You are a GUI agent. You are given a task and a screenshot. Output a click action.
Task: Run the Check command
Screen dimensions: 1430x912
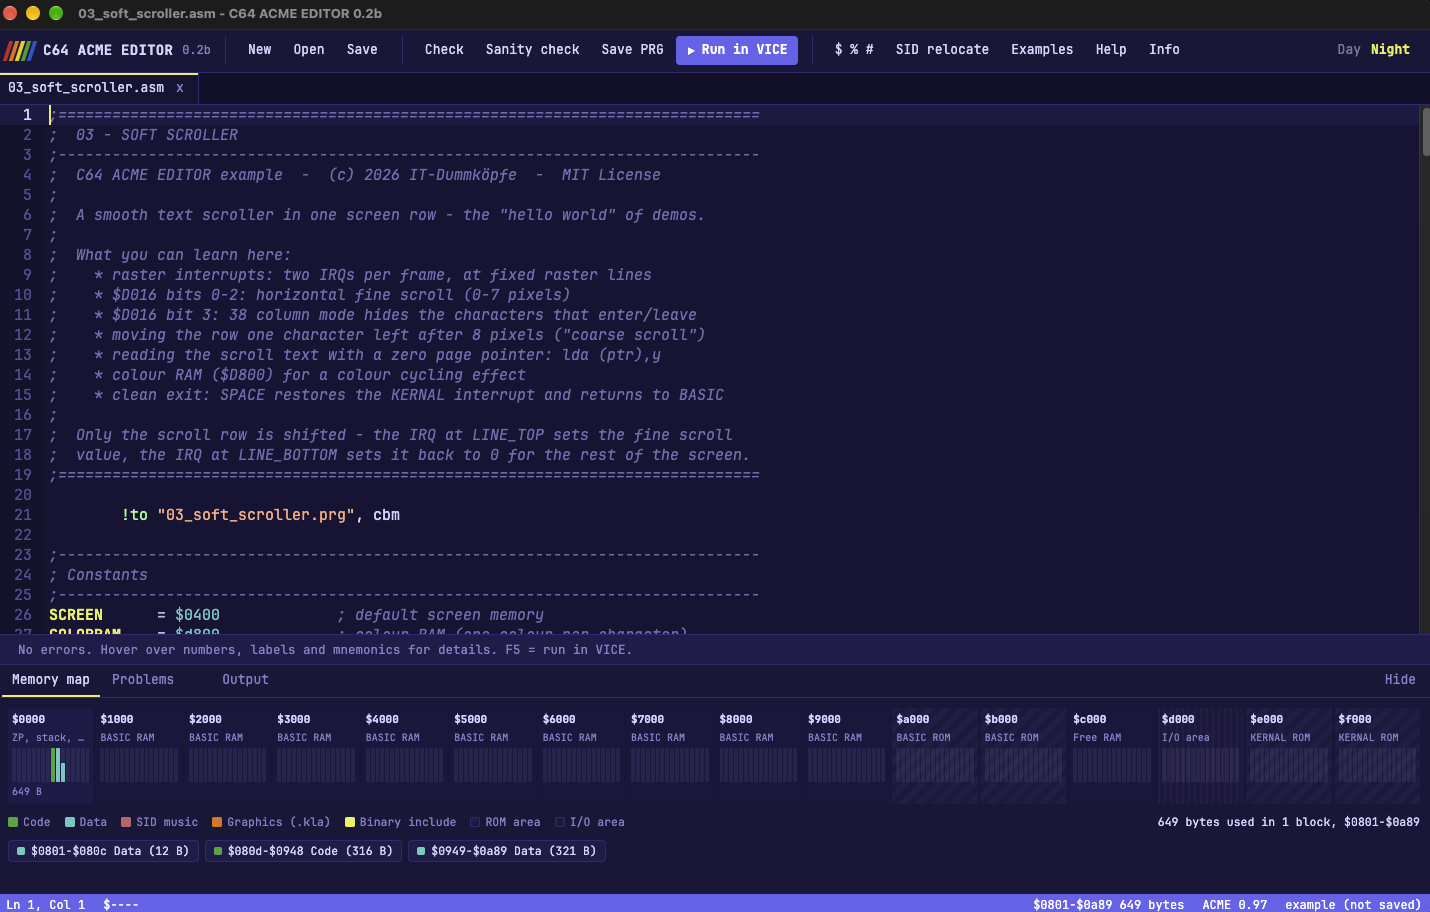point(444,50)
